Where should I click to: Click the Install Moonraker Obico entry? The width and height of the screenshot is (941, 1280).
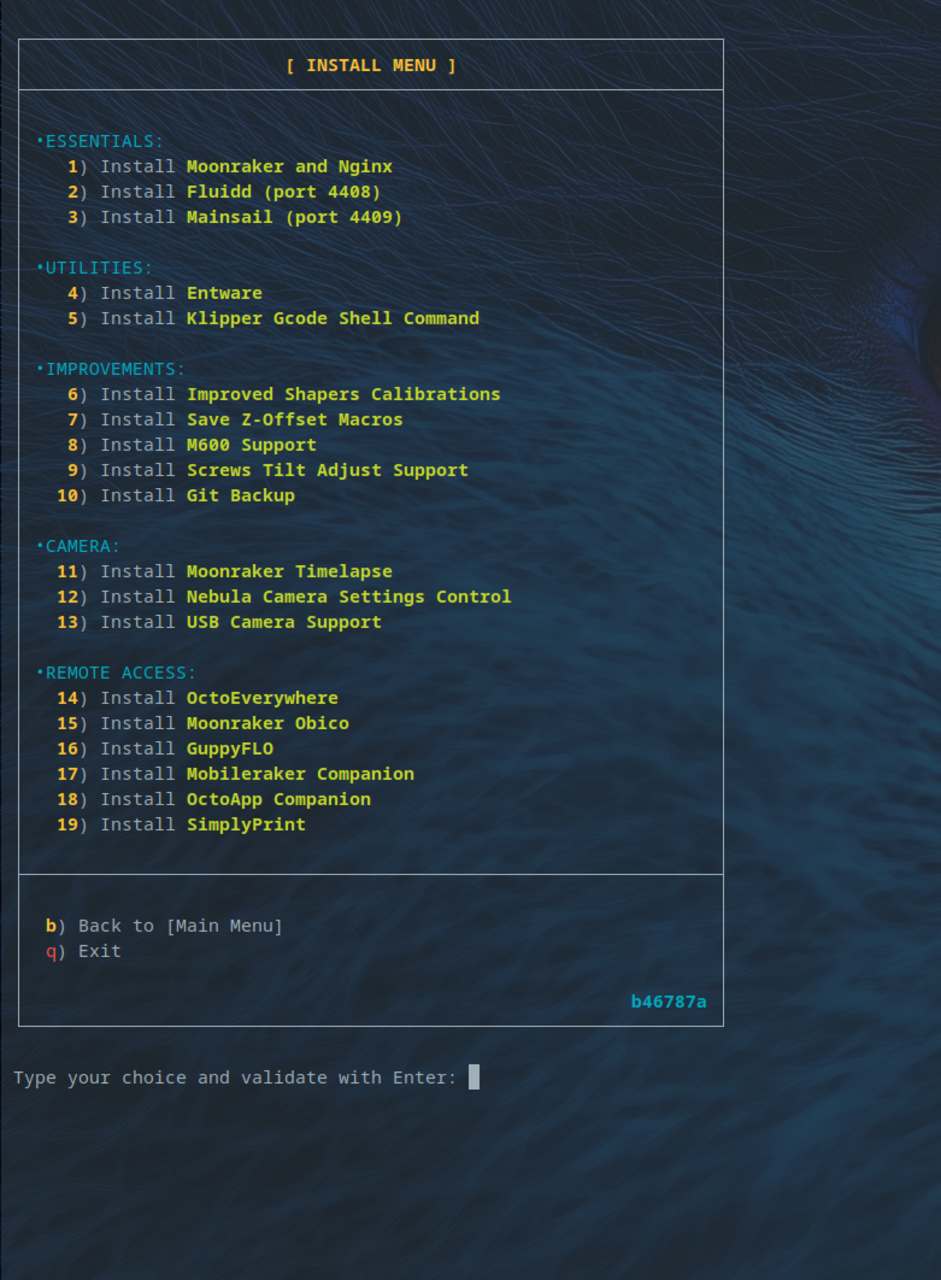(203, 723)
